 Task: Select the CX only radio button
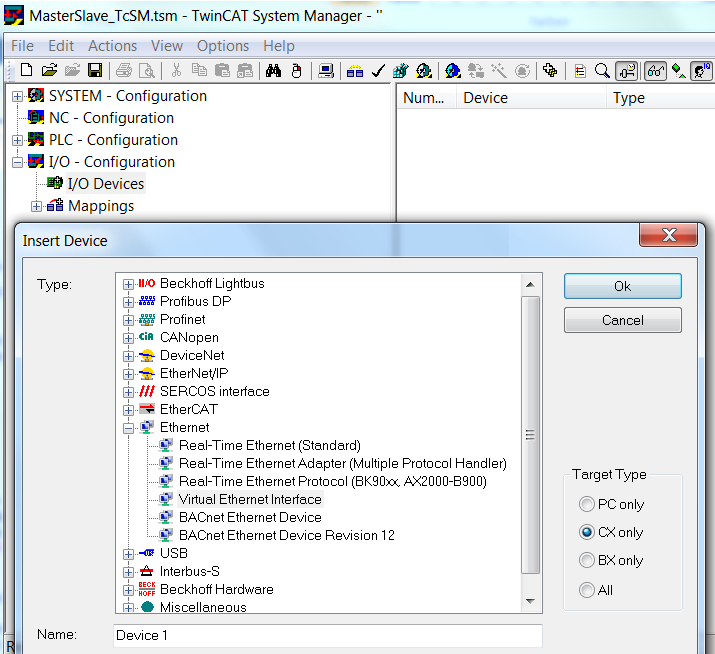click(586, 532)
